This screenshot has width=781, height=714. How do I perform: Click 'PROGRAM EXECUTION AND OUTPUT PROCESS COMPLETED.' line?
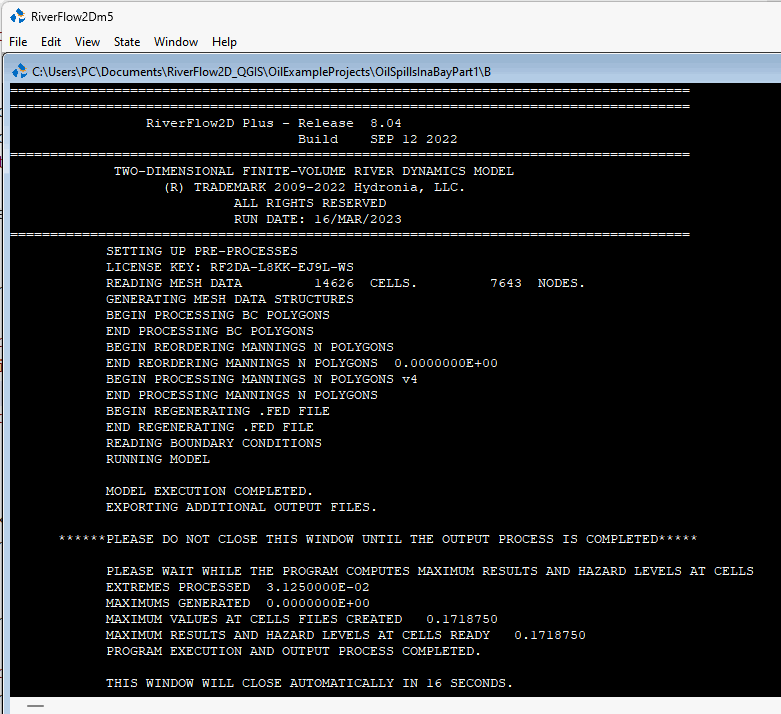293,651
